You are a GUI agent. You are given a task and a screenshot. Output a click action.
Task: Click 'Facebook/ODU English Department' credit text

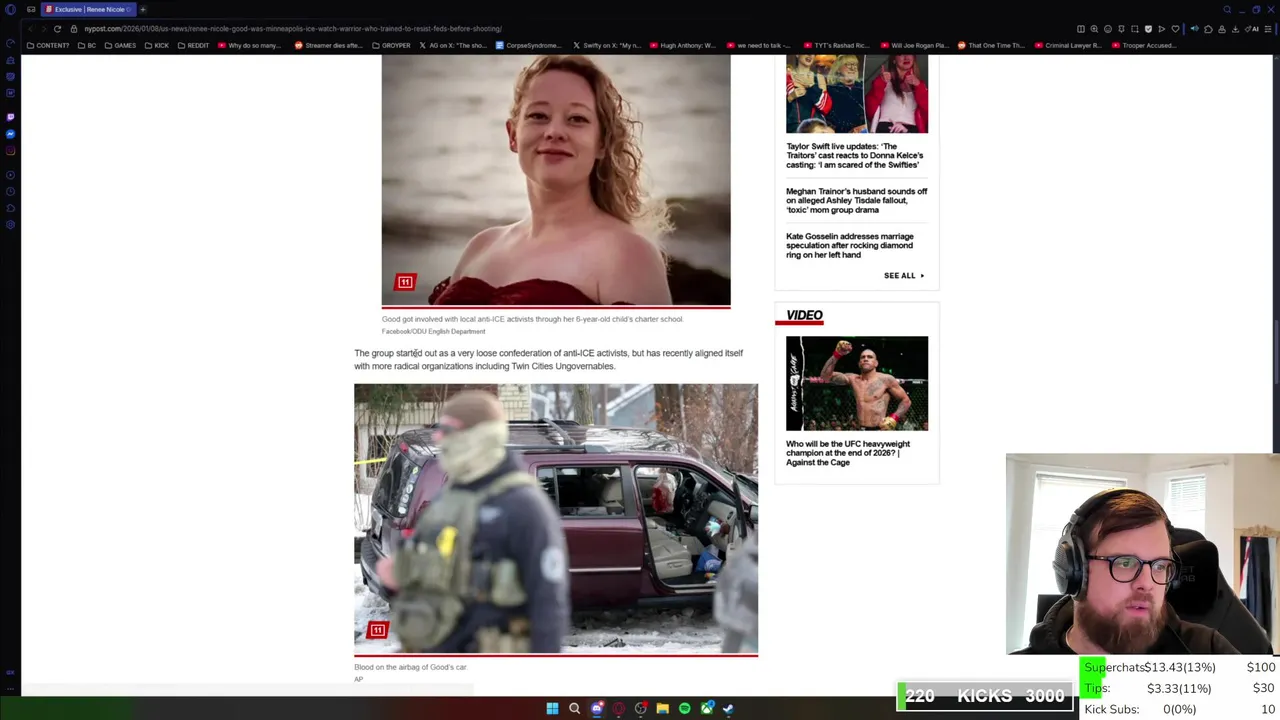(x=433, y=331)
